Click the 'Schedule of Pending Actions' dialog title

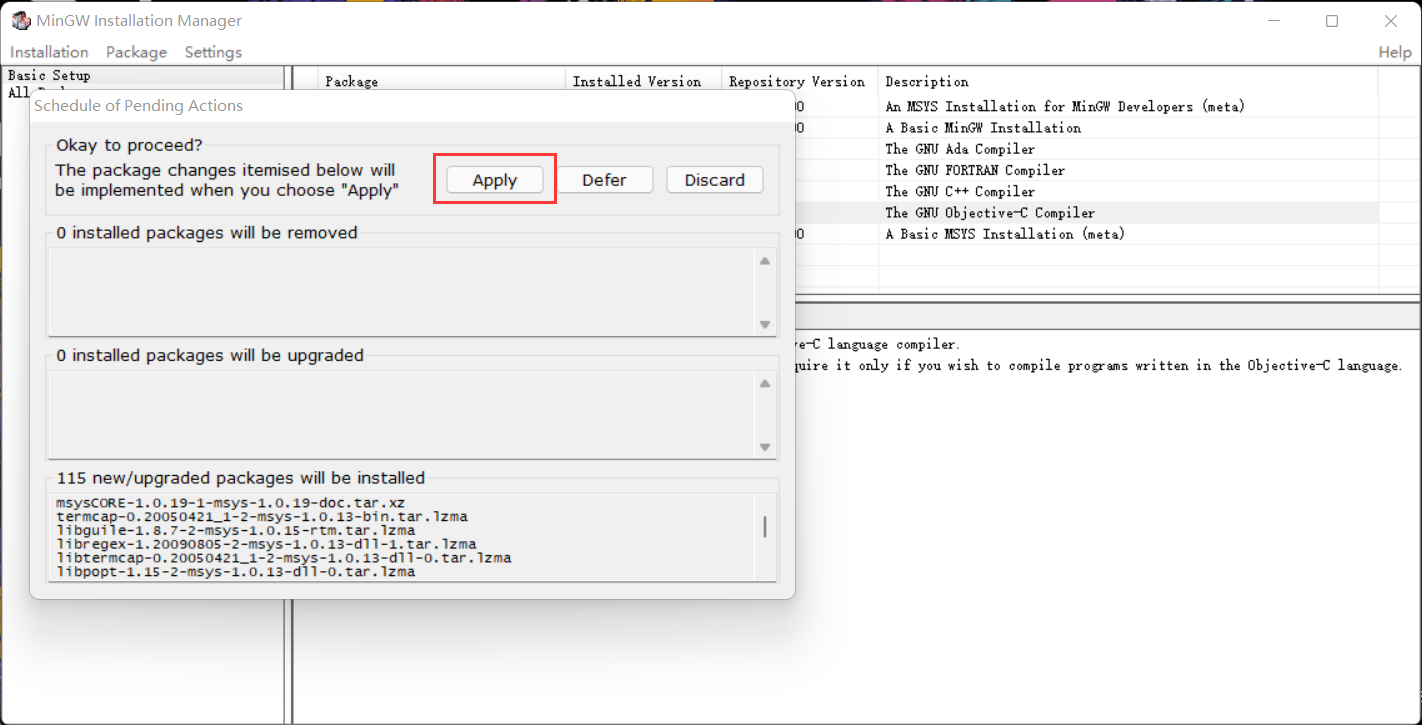click(x=139, y=105)
